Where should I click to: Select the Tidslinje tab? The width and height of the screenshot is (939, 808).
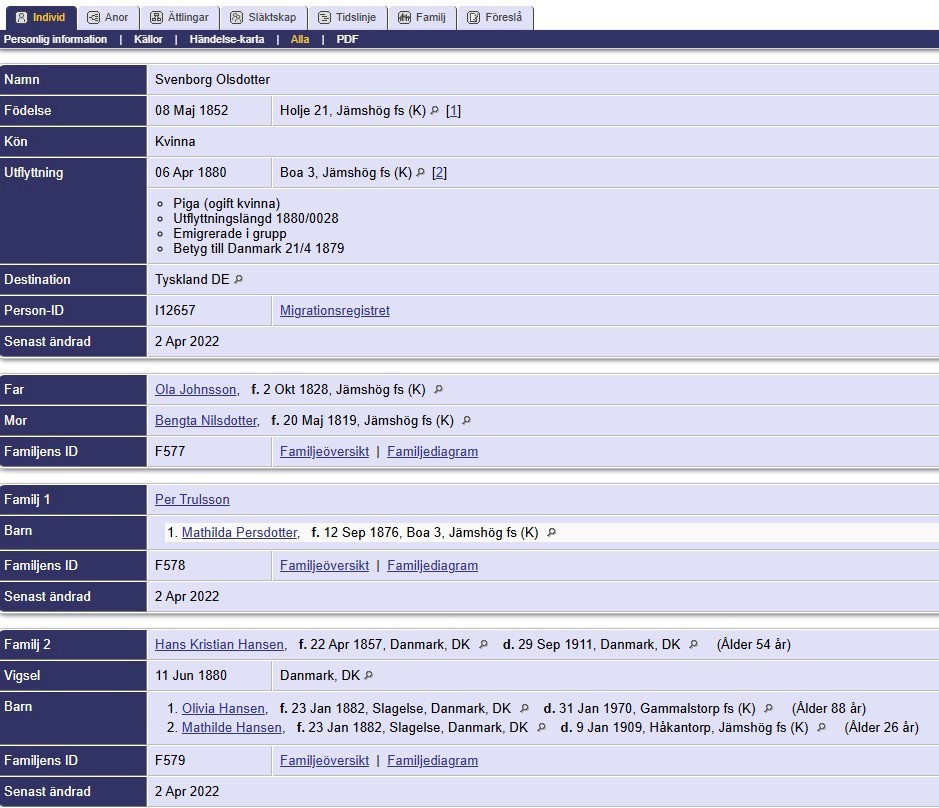[x=347, y=17]
